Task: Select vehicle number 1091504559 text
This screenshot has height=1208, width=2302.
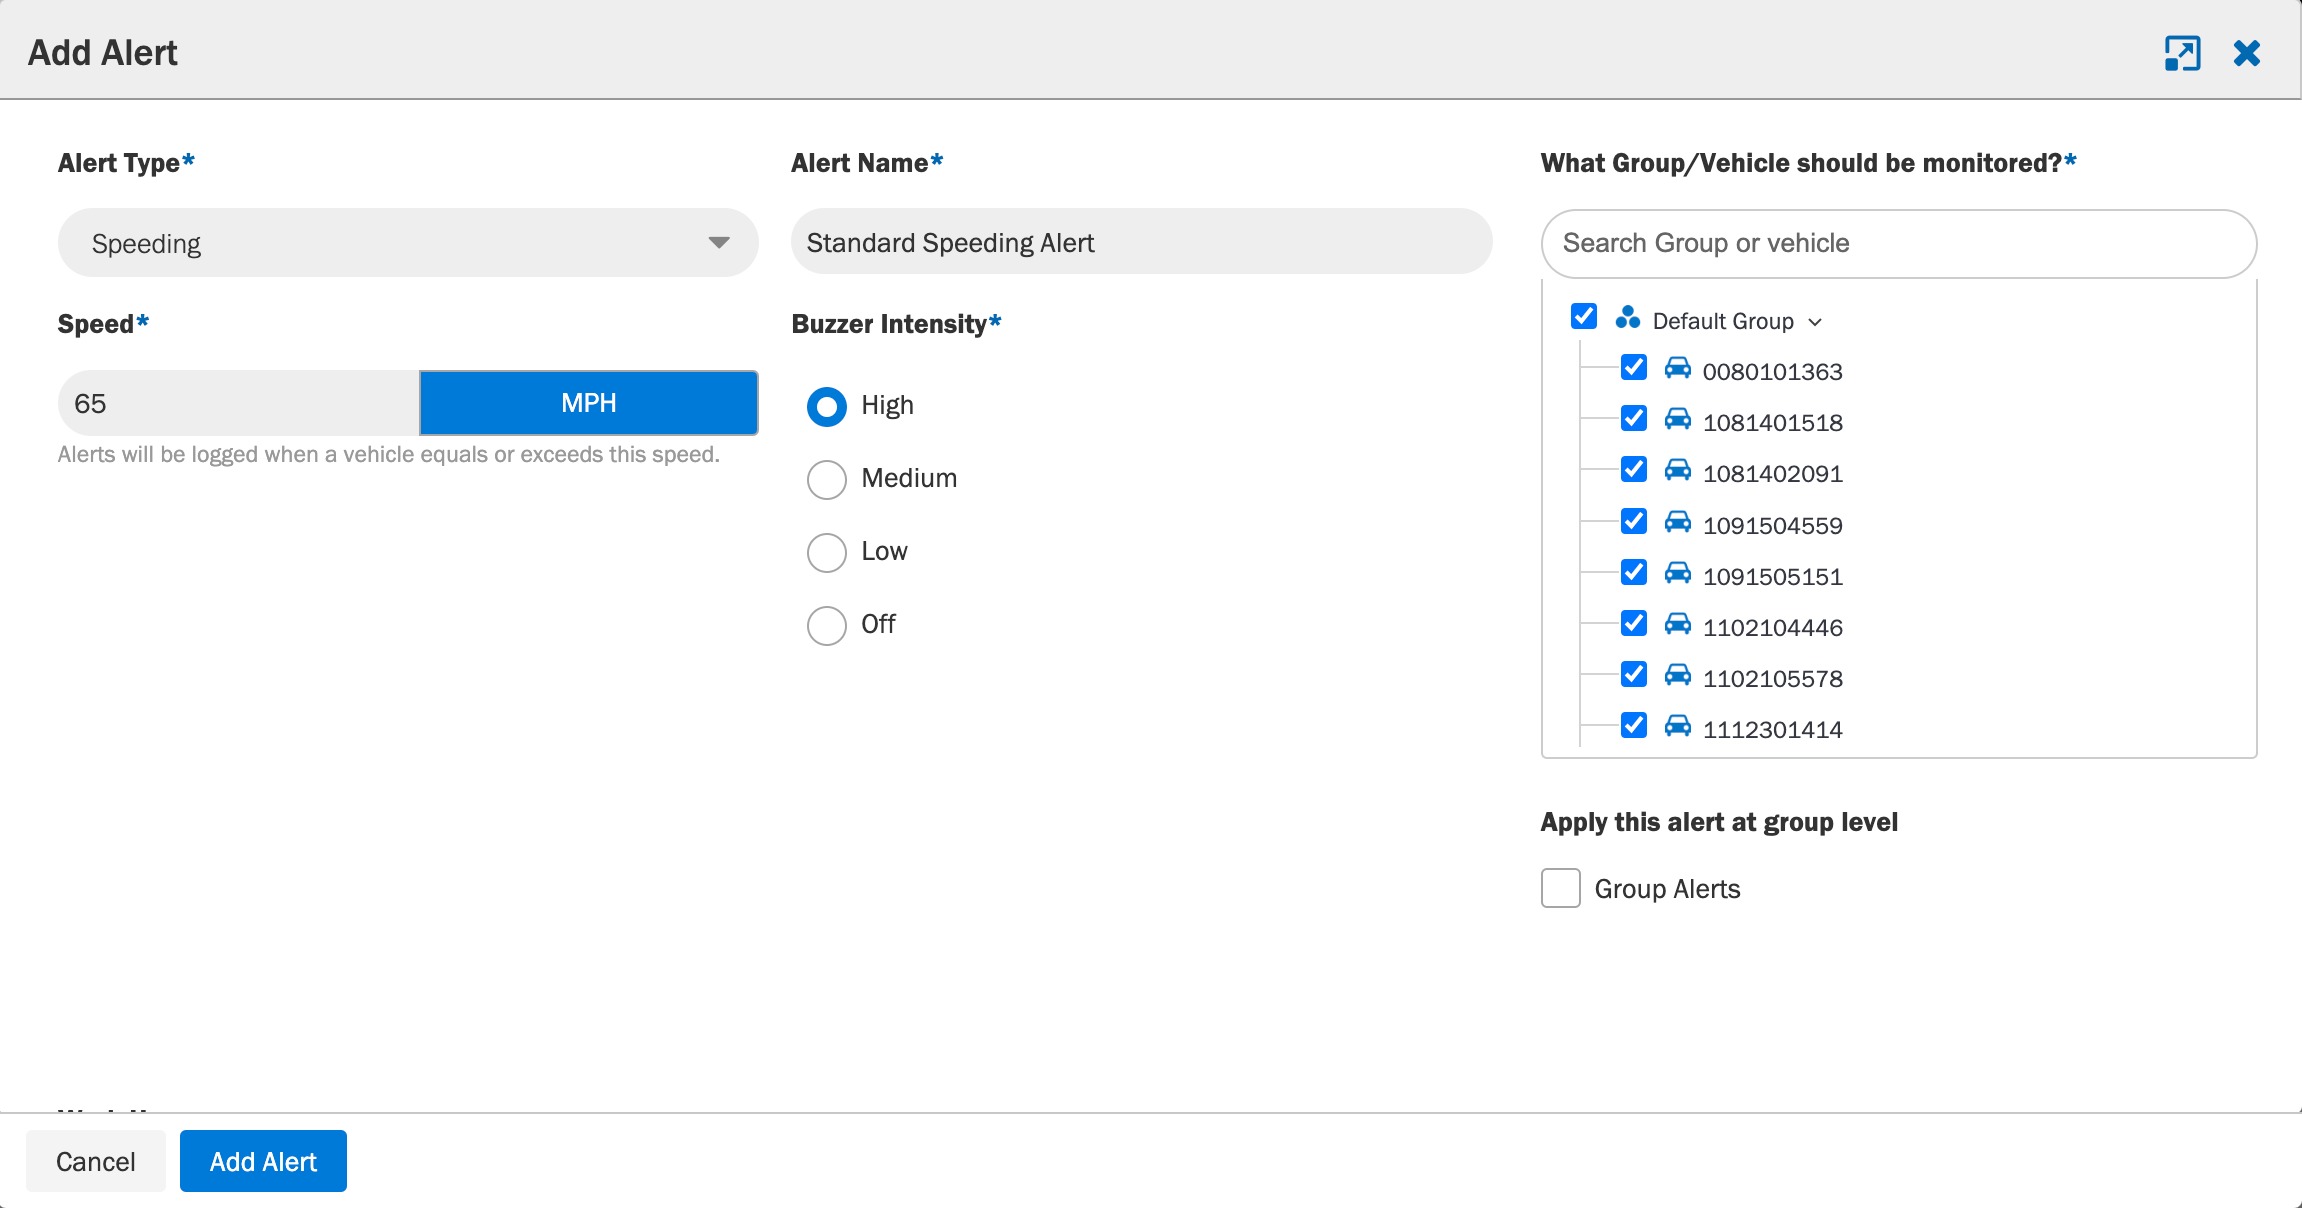Action: pyautogui.click(x=1773, y=526)
